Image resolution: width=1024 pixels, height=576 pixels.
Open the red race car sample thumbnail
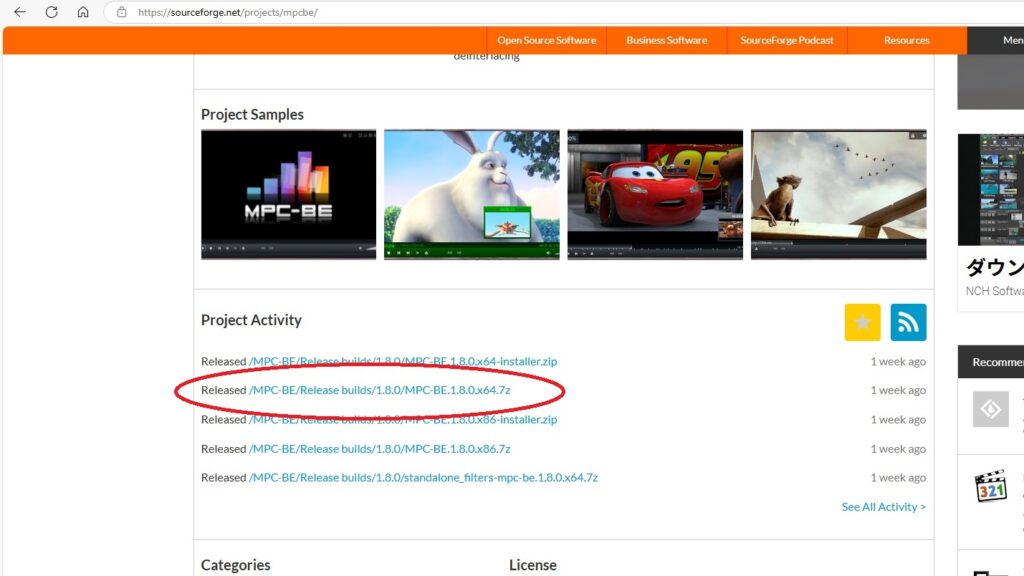[655, 195]
